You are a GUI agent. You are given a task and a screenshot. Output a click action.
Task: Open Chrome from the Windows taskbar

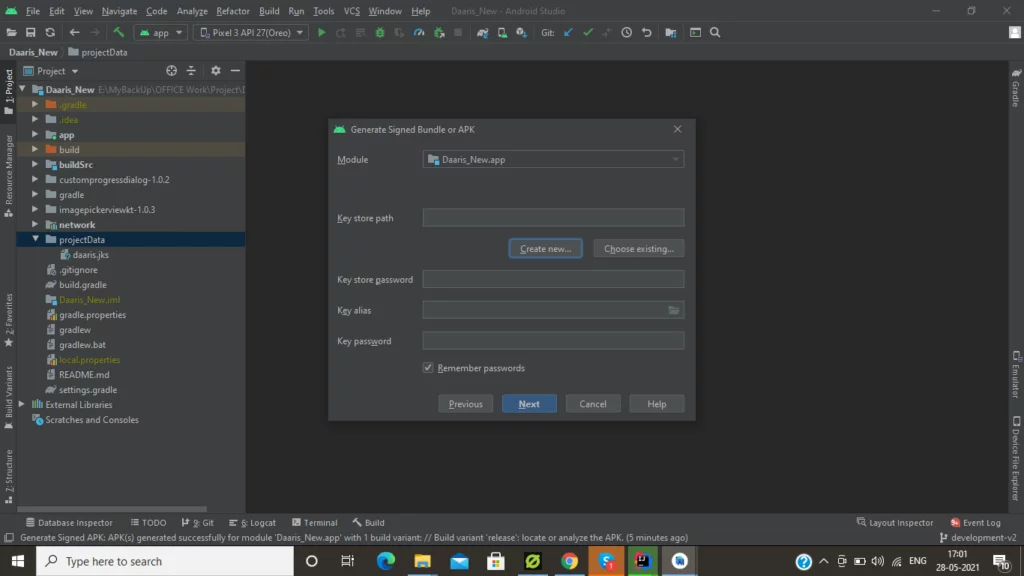point(569,561)
